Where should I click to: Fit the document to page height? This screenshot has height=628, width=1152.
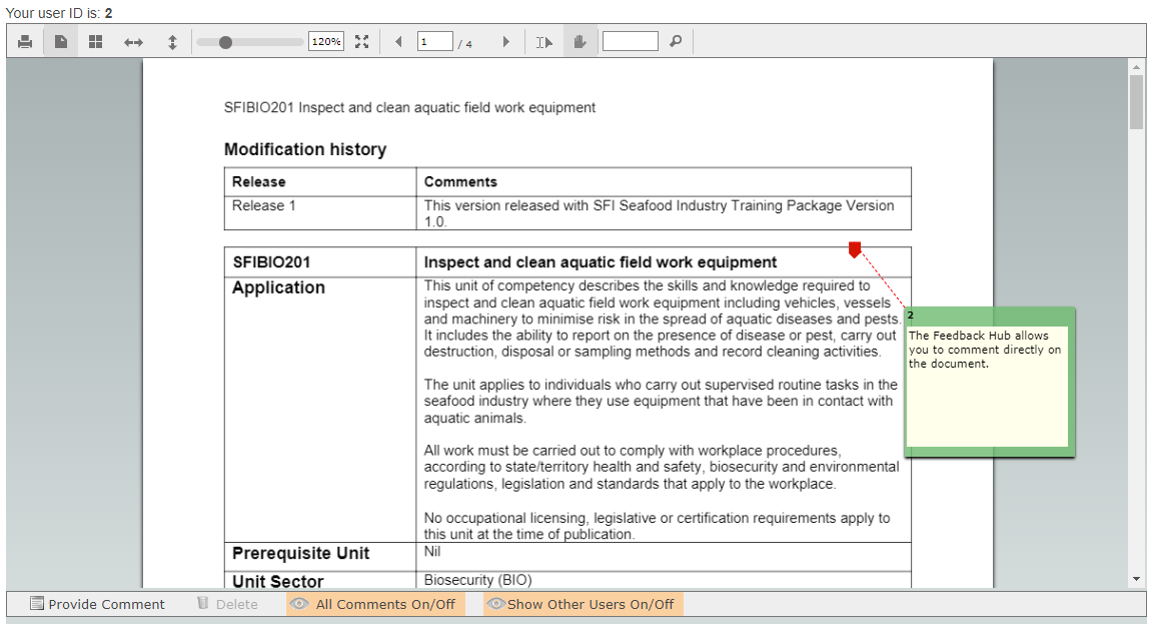(172, 42)
